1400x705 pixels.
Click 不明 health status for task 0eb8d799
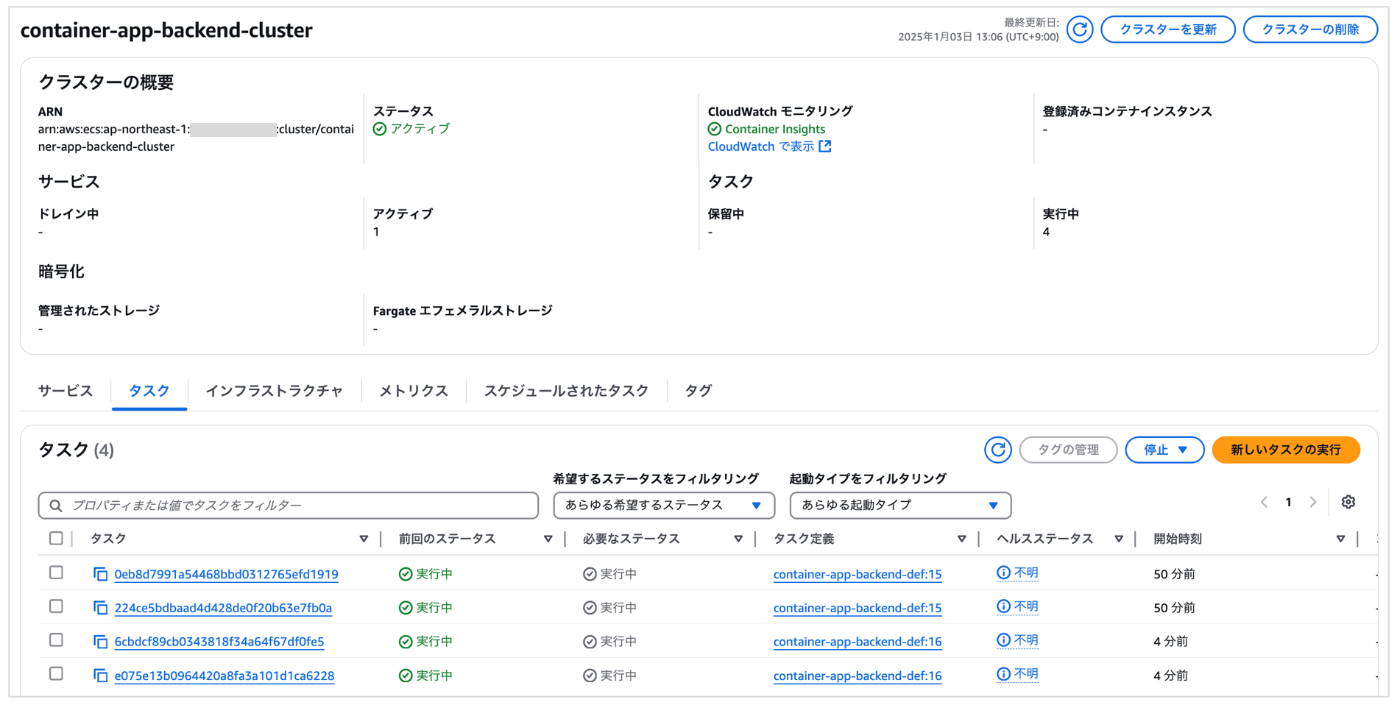click(1026, 573)
